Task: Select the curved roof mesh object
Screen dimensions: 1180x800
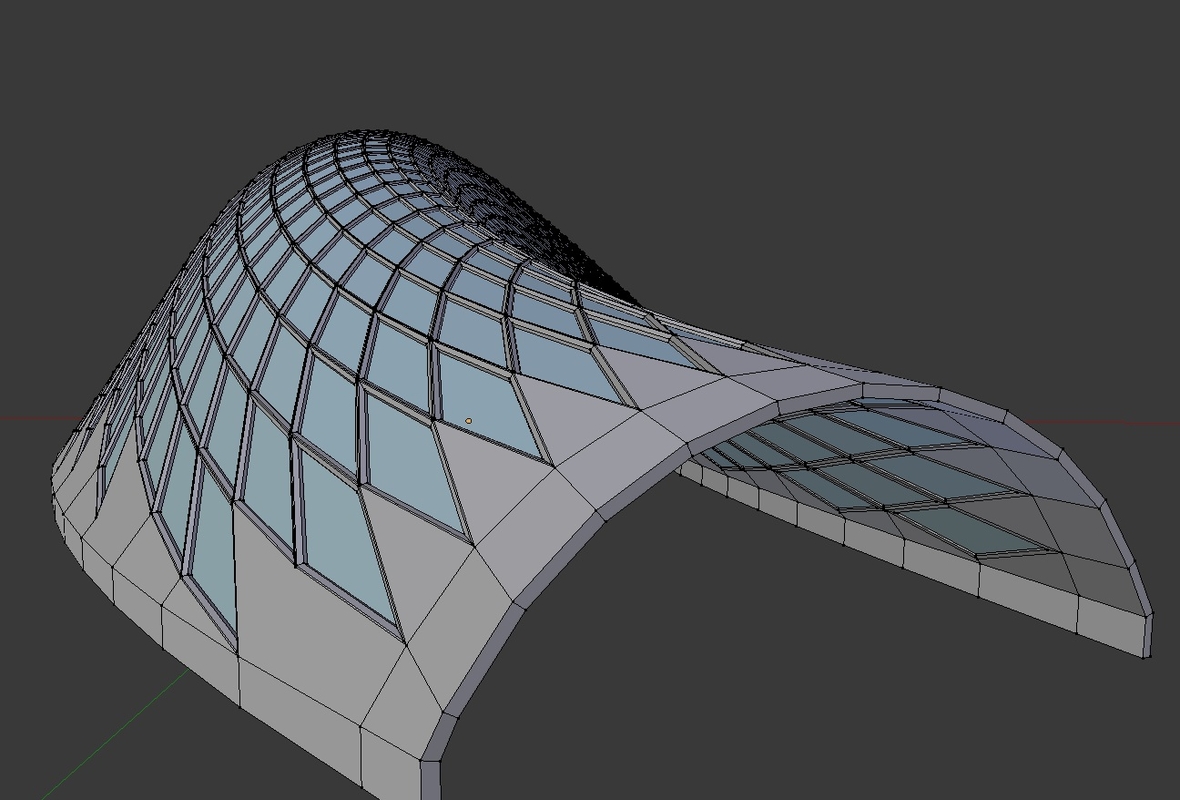Action: point(400,450)
